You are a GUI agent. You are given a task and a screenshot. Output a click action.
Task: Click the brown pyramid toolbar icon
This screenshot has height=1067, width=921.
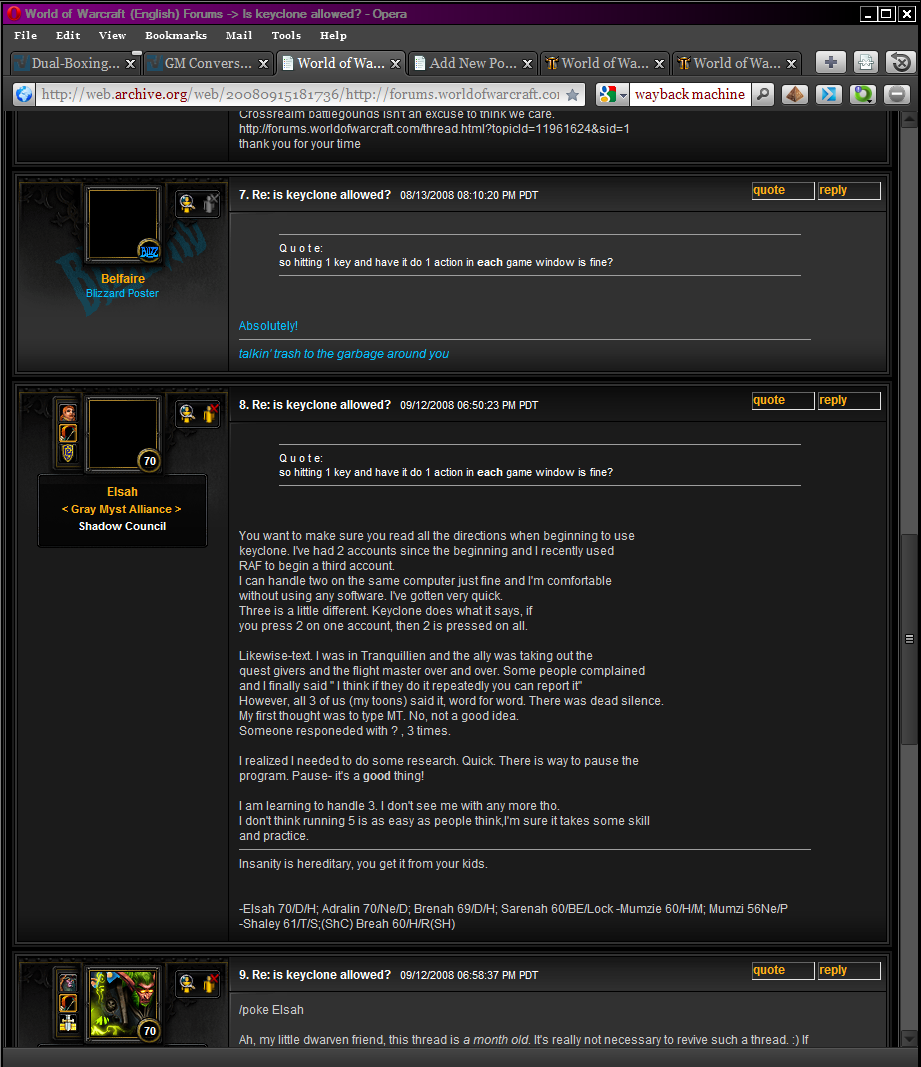[794, 95]
